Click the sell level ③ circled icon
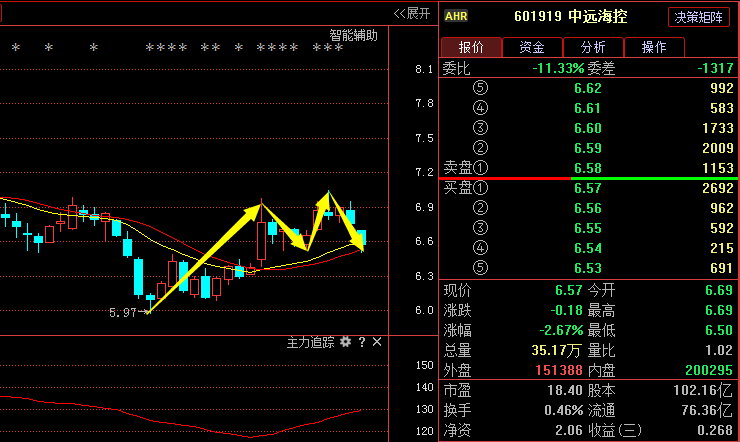The height and width of the screenshot is (442, 740). coord(480,128)
